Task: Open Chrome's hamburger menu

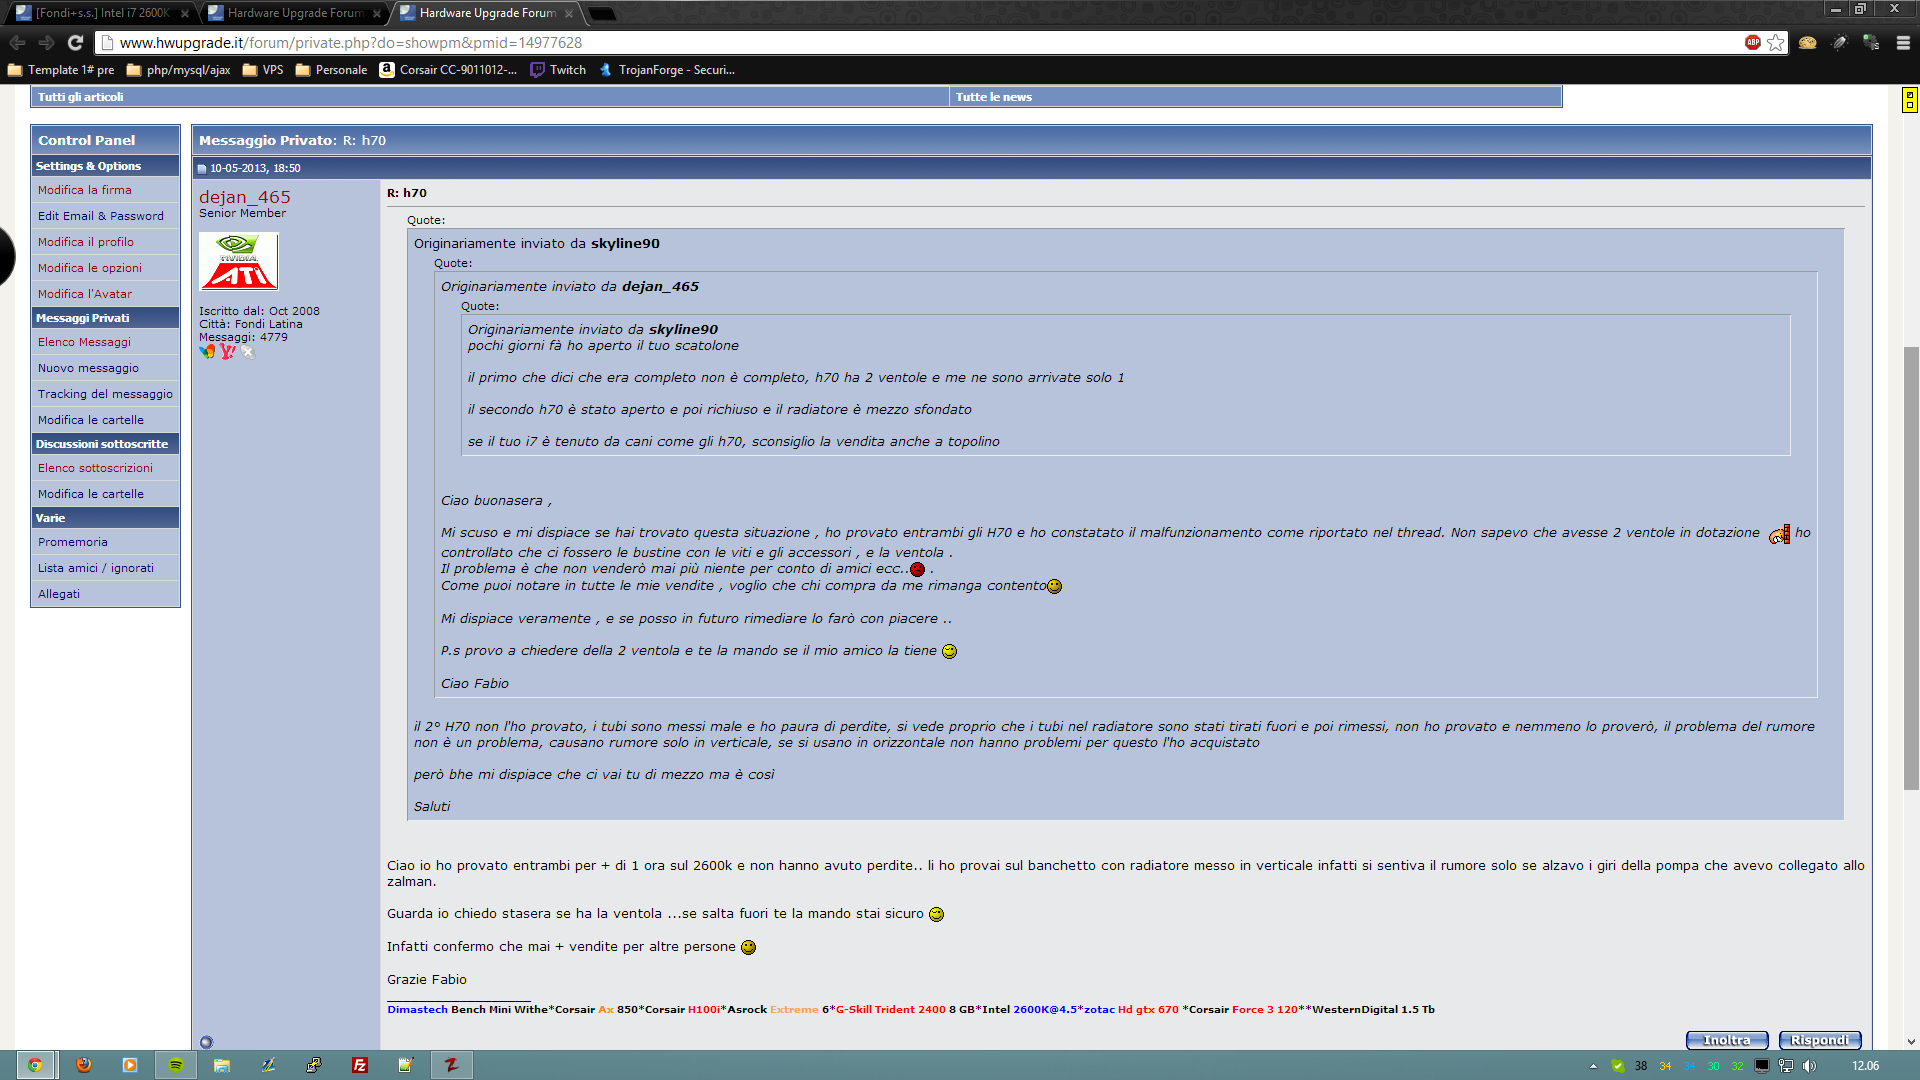Action: pos(1903,42)
